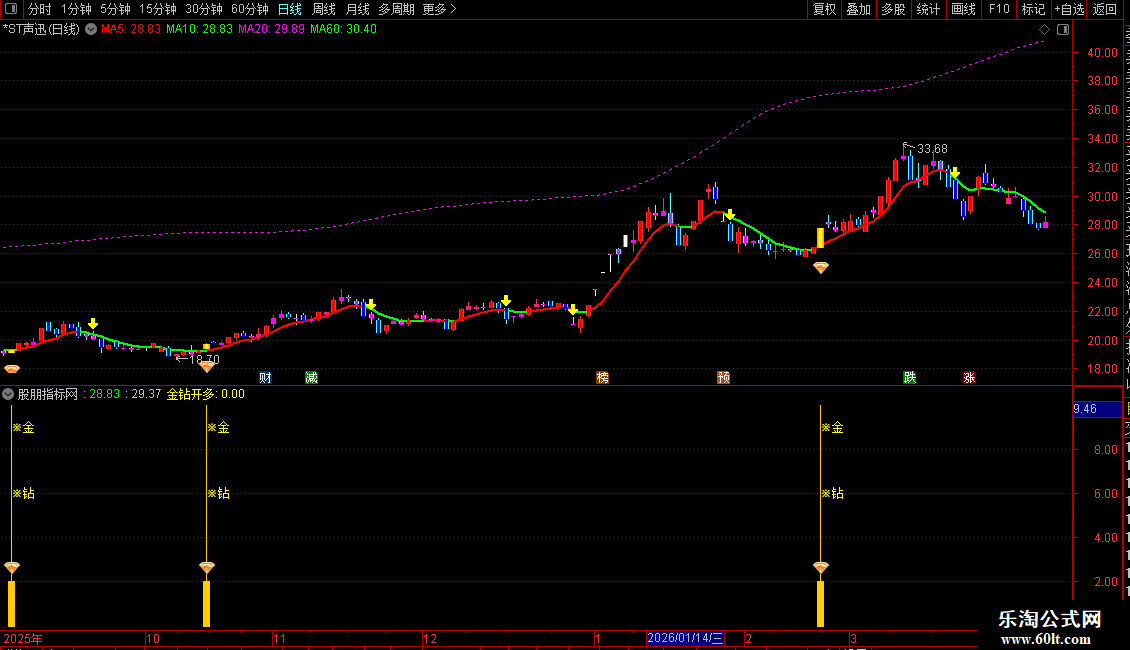Select the 日线 daily period
Viewport: 1130px width, 650px height.
(290, 9)
